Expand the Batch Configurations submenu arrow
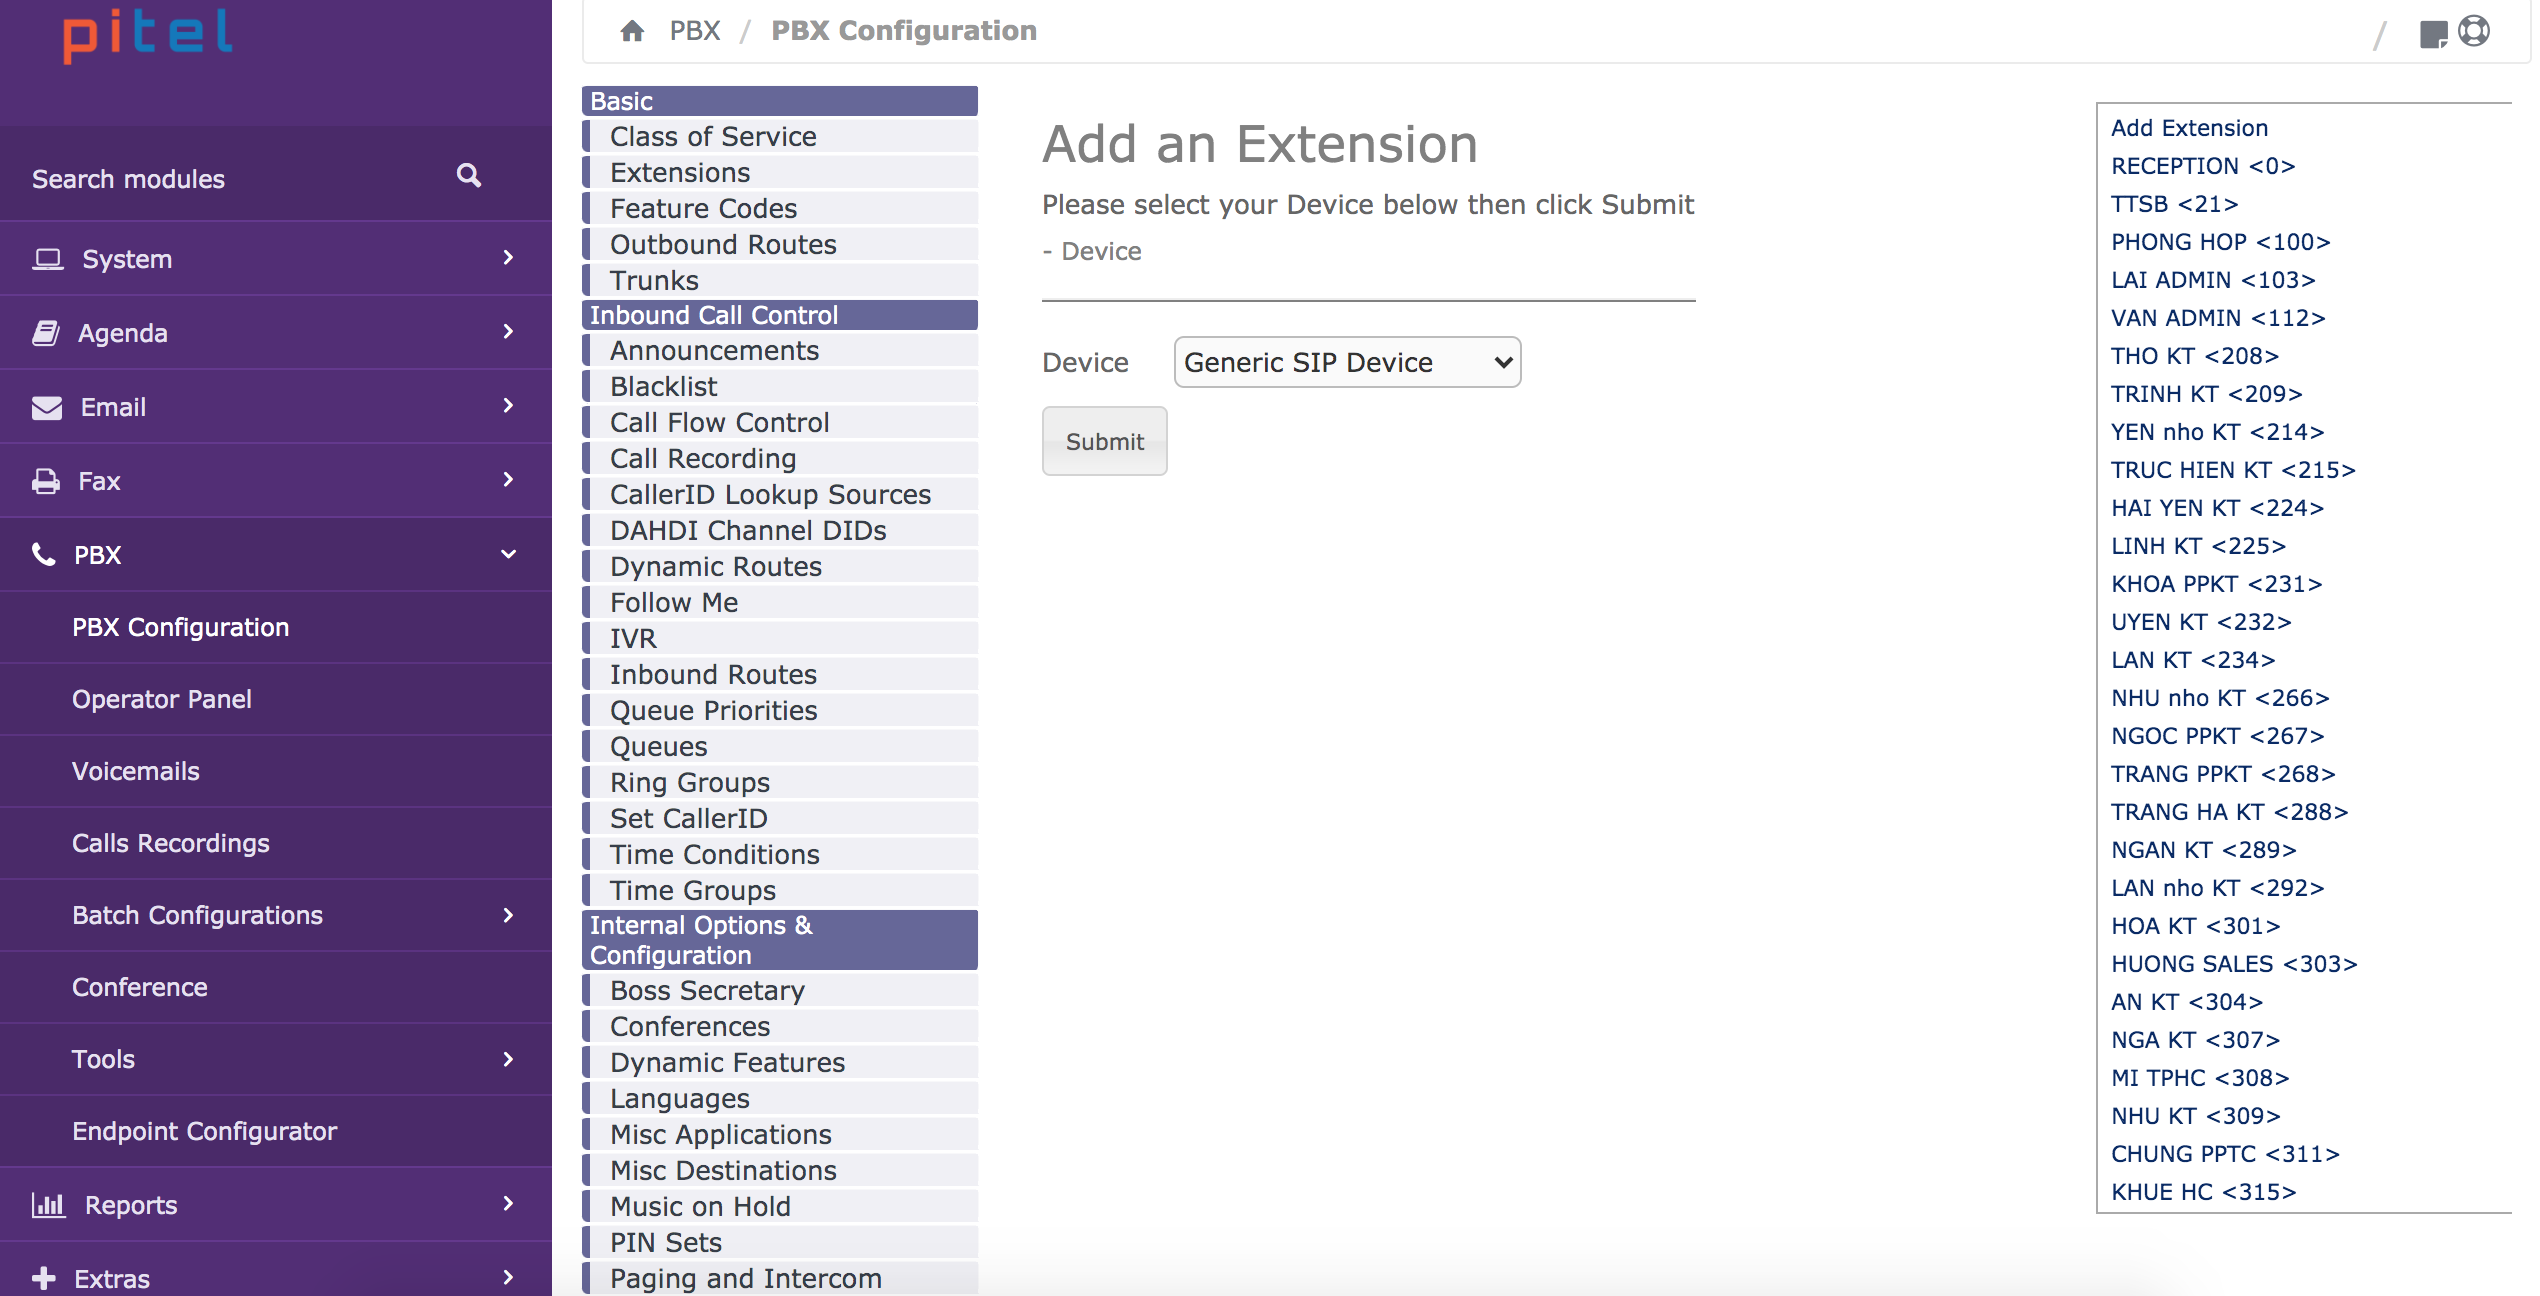 (508, 915)
